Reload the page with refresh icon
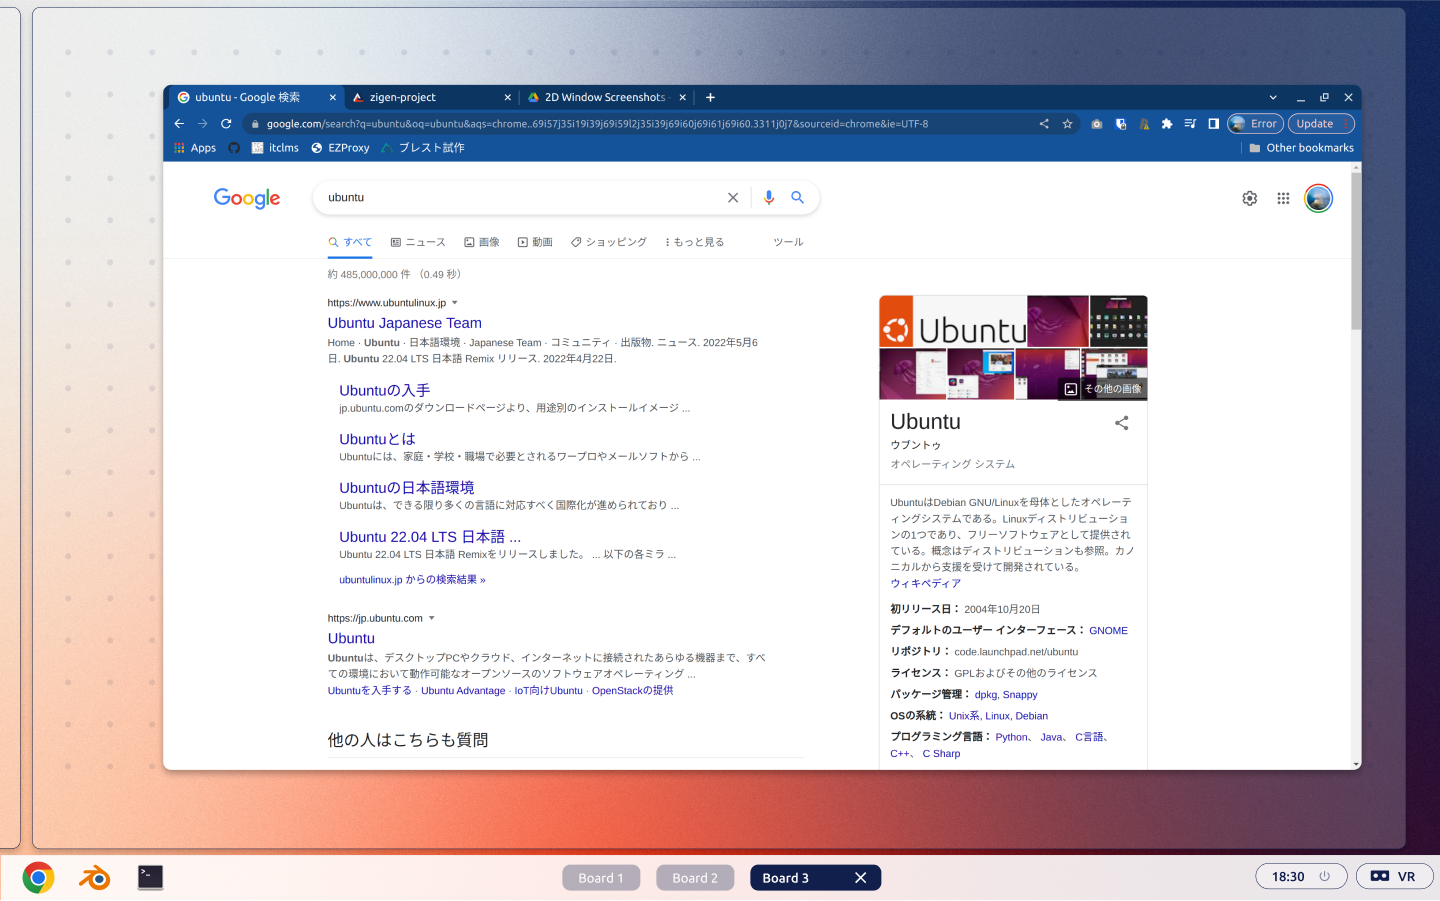Viewport: 1440px width, 901px height. (226, 124)
